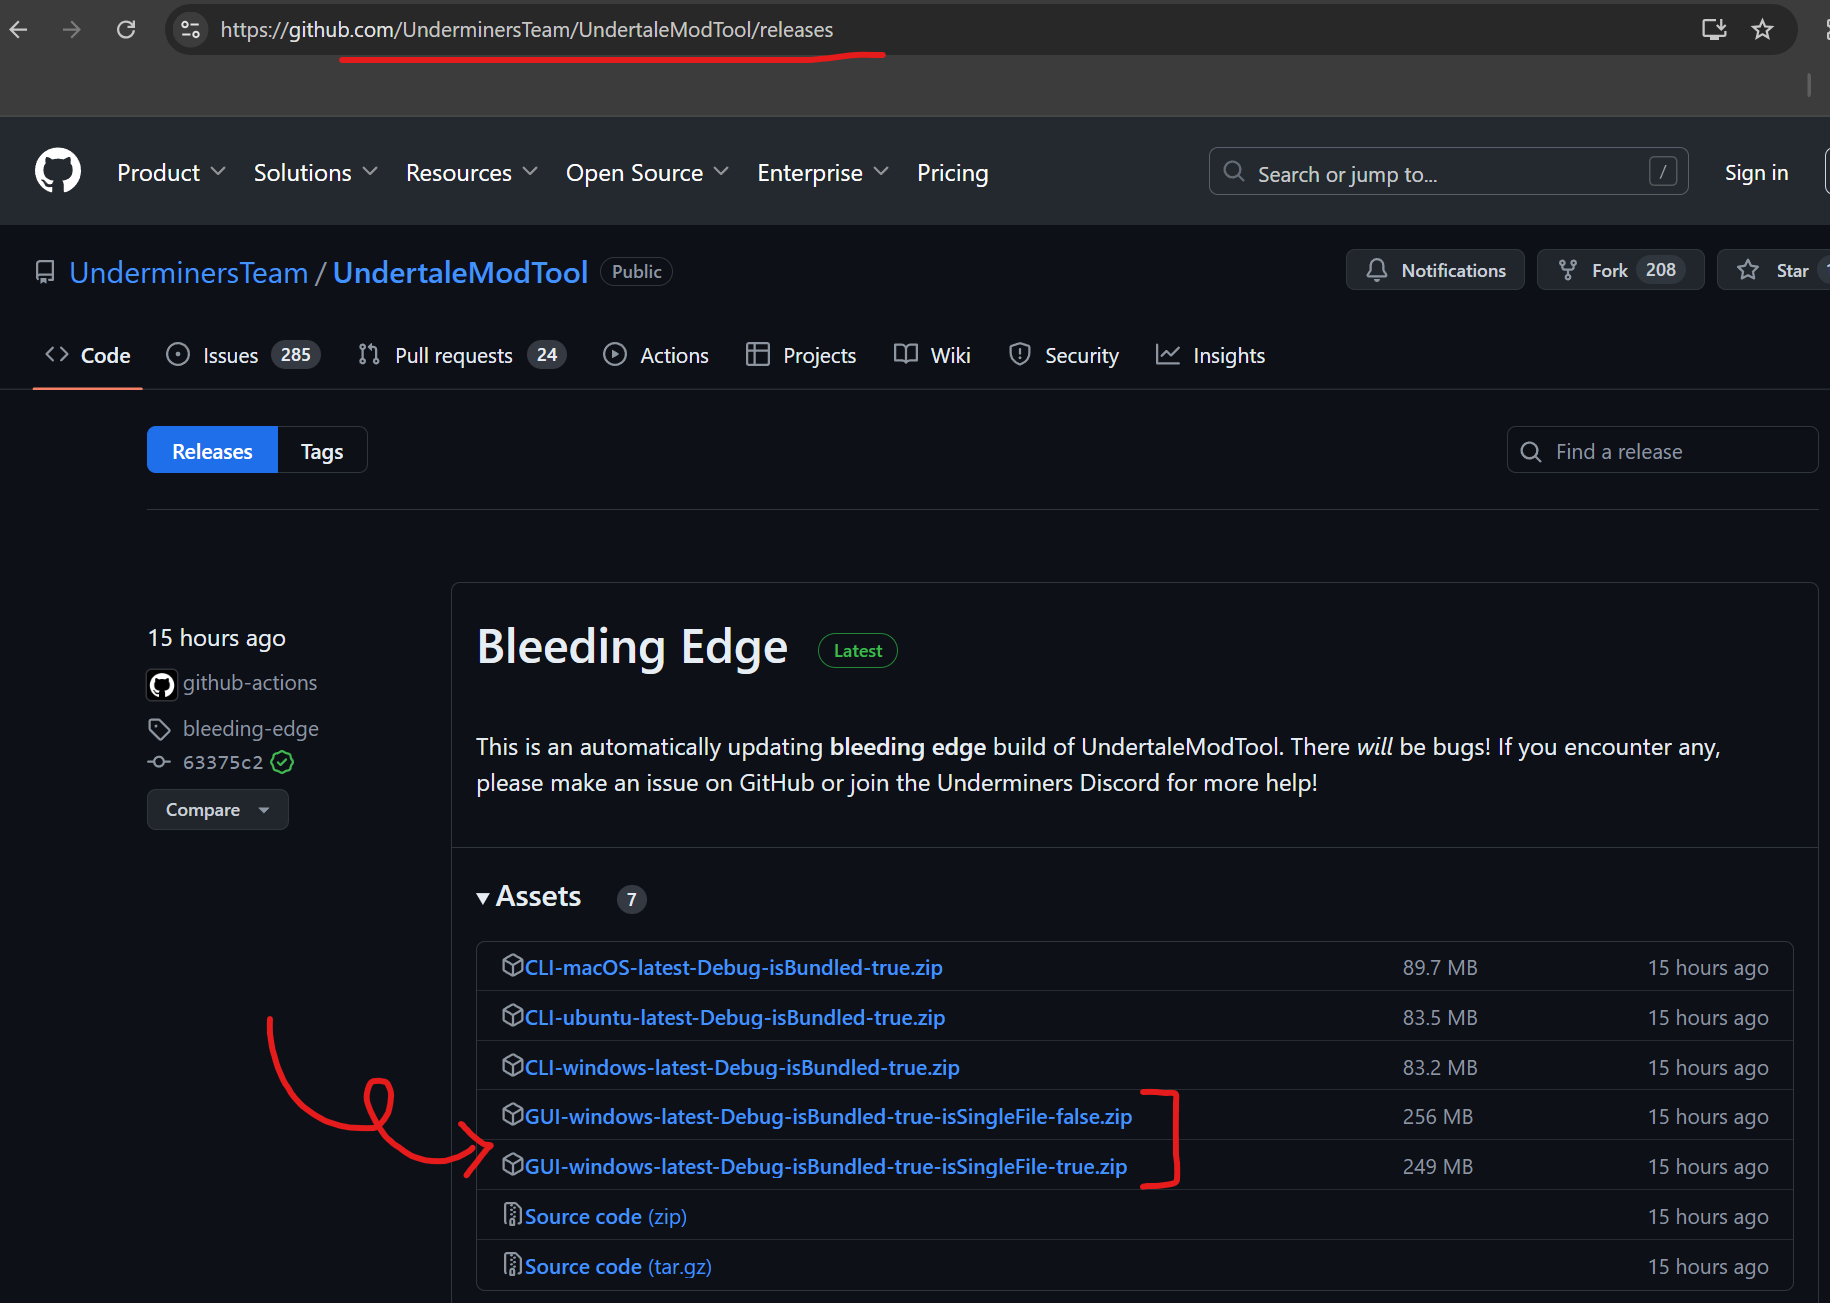This screenshot has height=1303, width=1830.
Task: Click the magnifier in Find a release box
Action: pyautogui.click(x=1531, y=452)
